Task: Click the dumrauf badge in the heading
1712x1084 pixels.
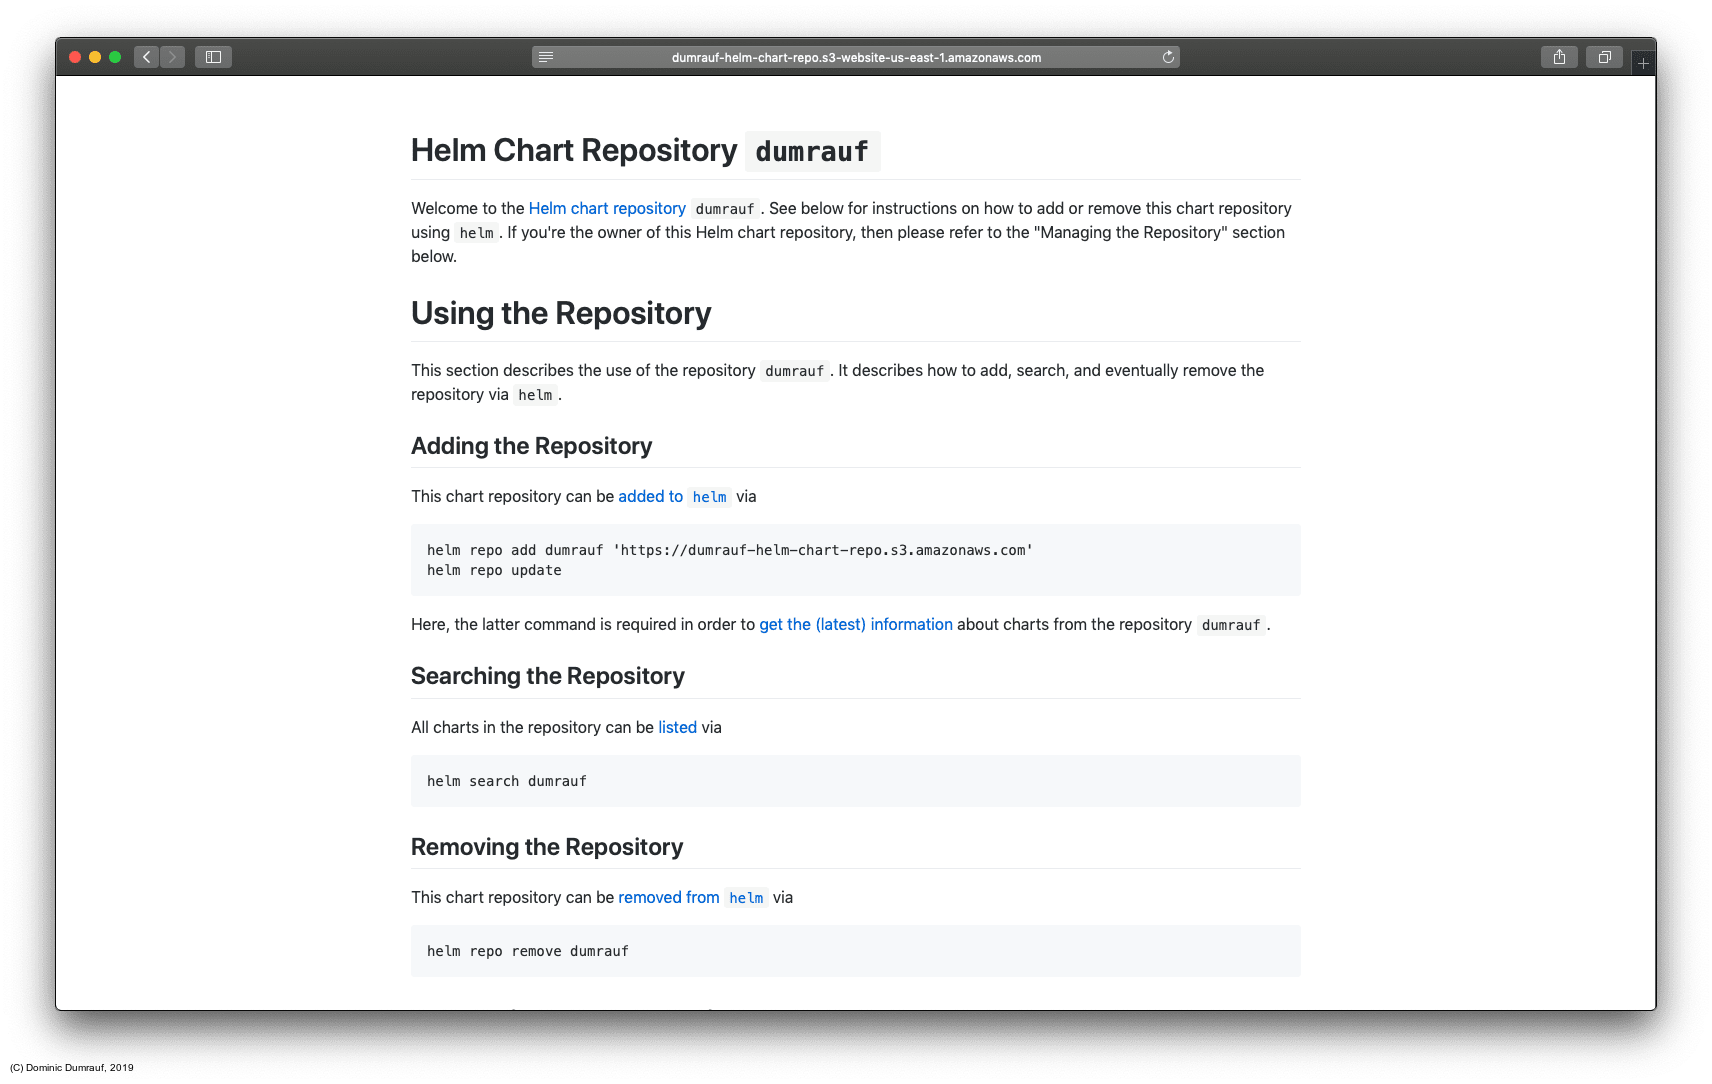Action: pos(812,151)
